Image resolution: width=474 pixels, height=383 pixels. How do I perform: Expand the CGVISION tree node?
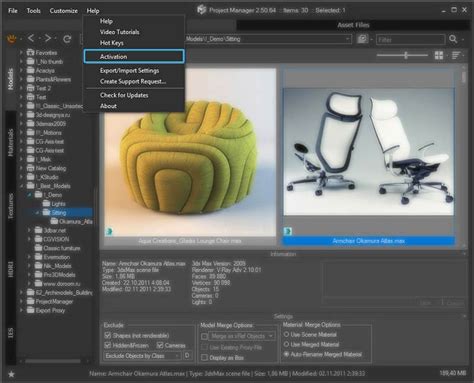(29, 239)
